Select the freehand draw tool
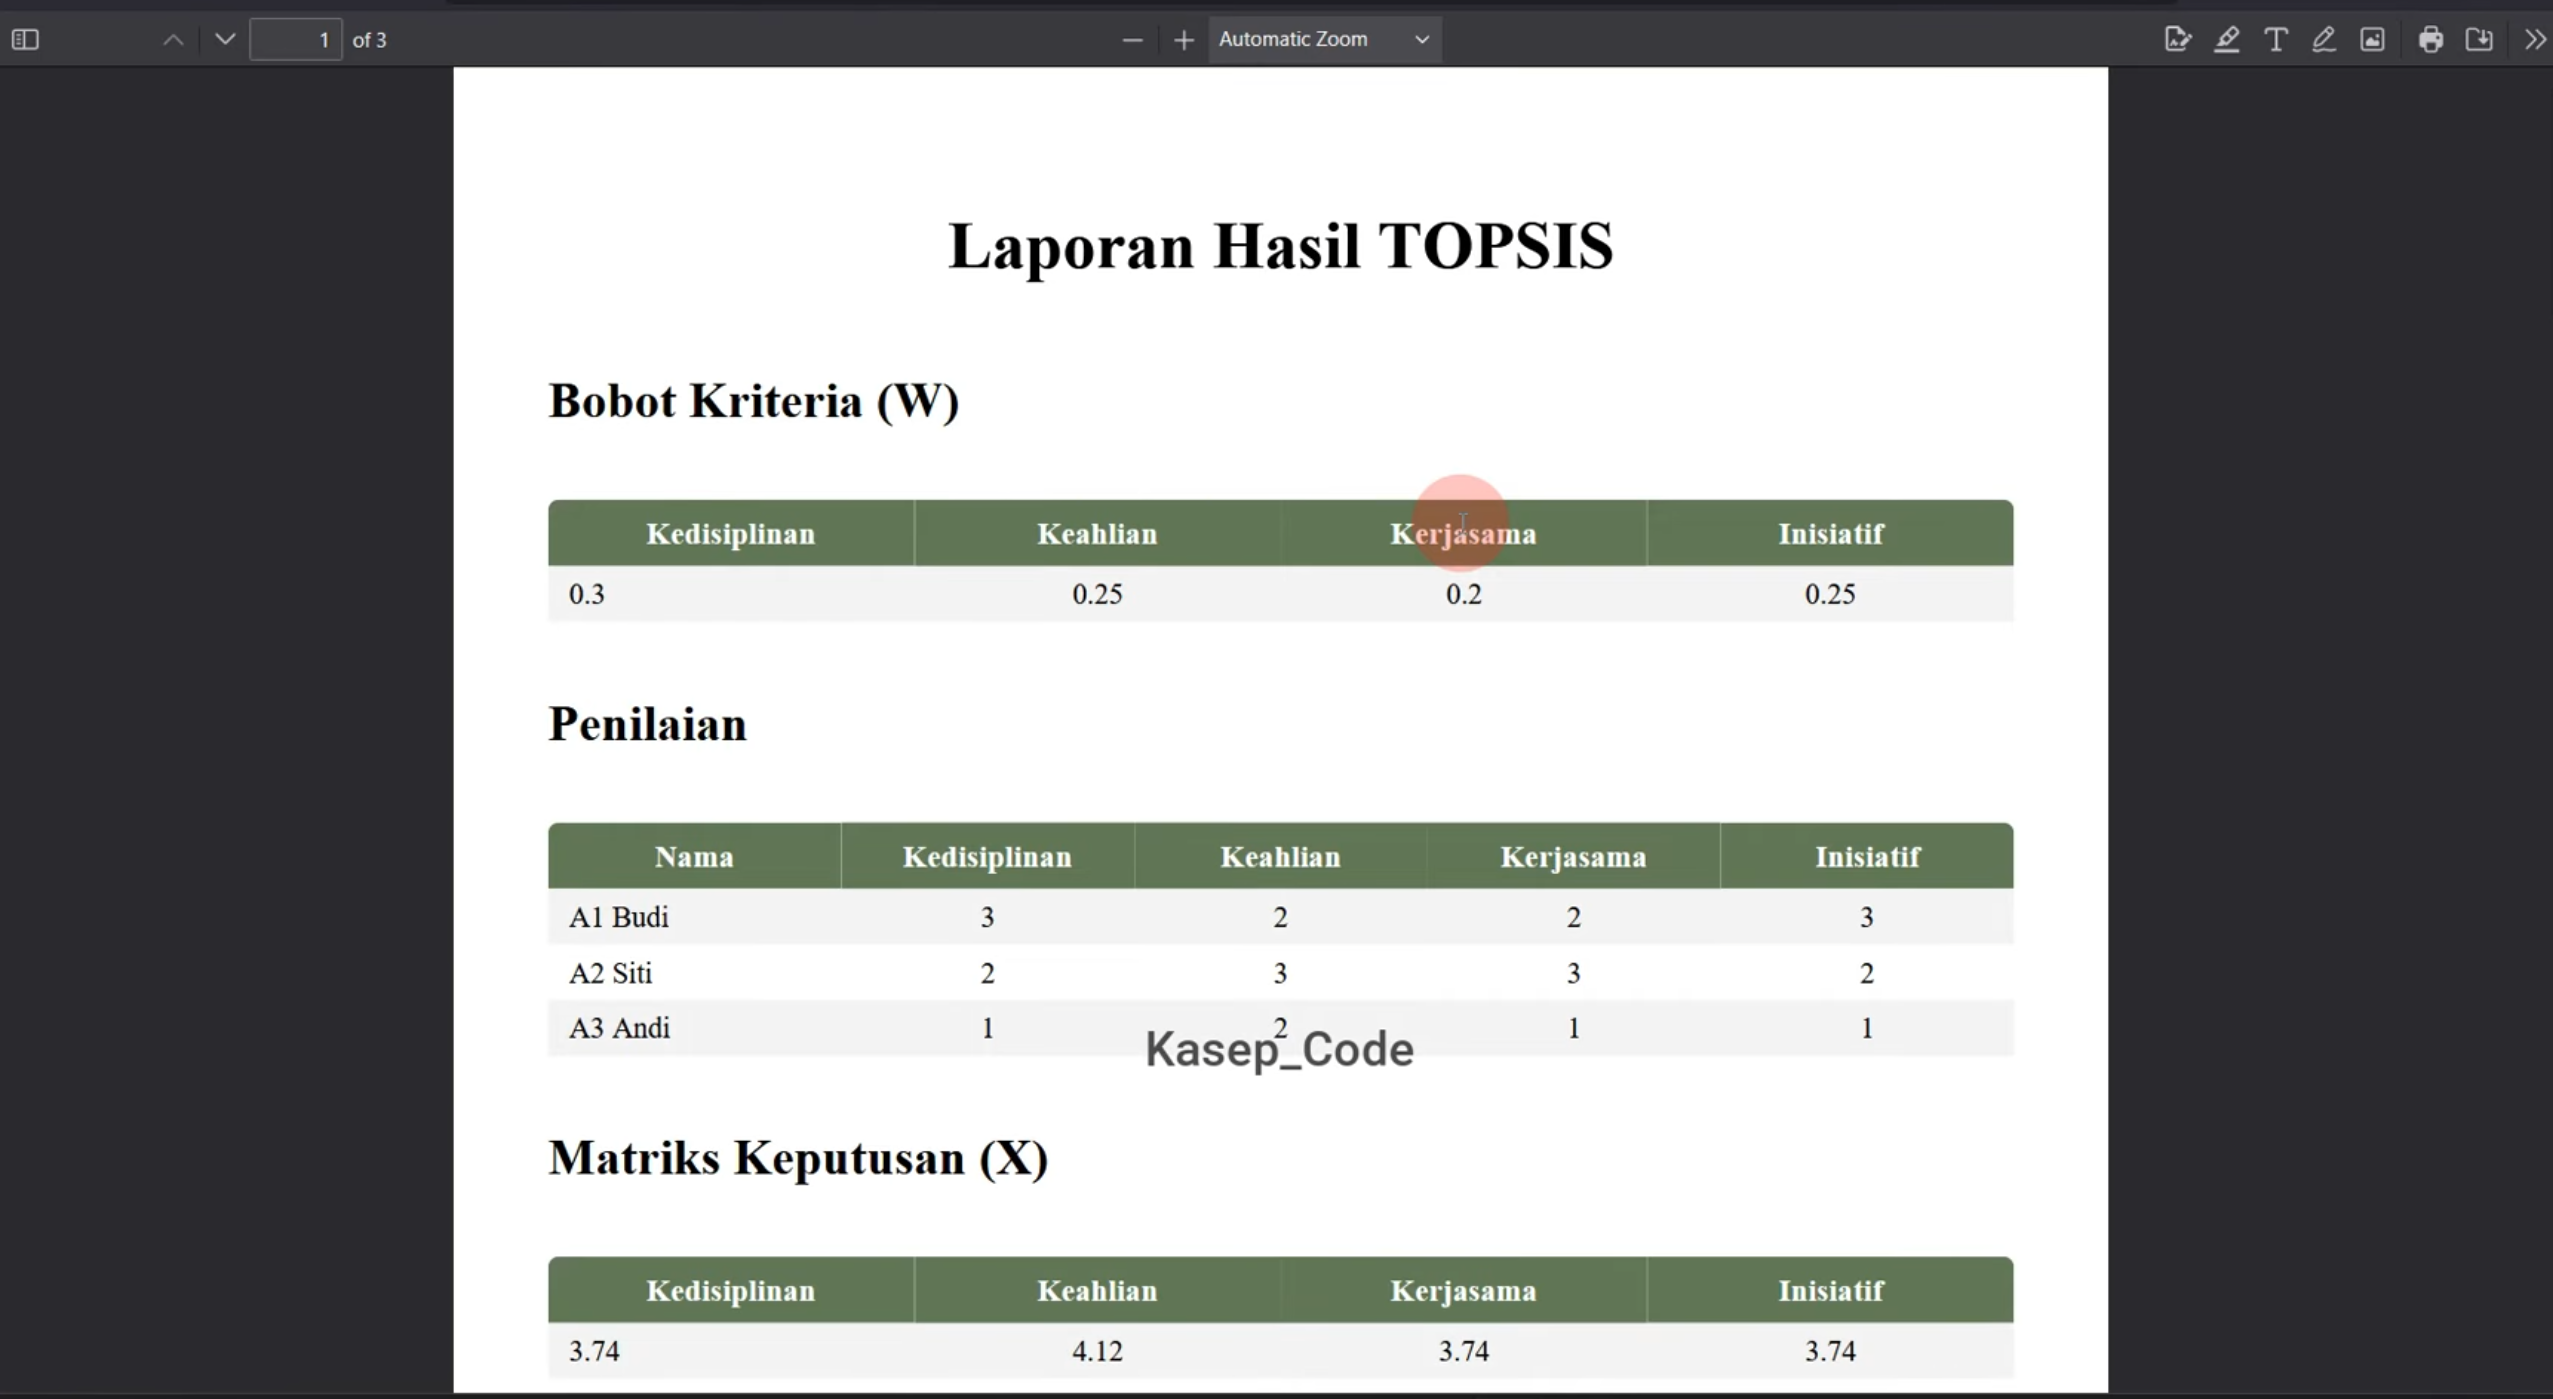The image size is (2553, 1399). tap(2324, 40)
